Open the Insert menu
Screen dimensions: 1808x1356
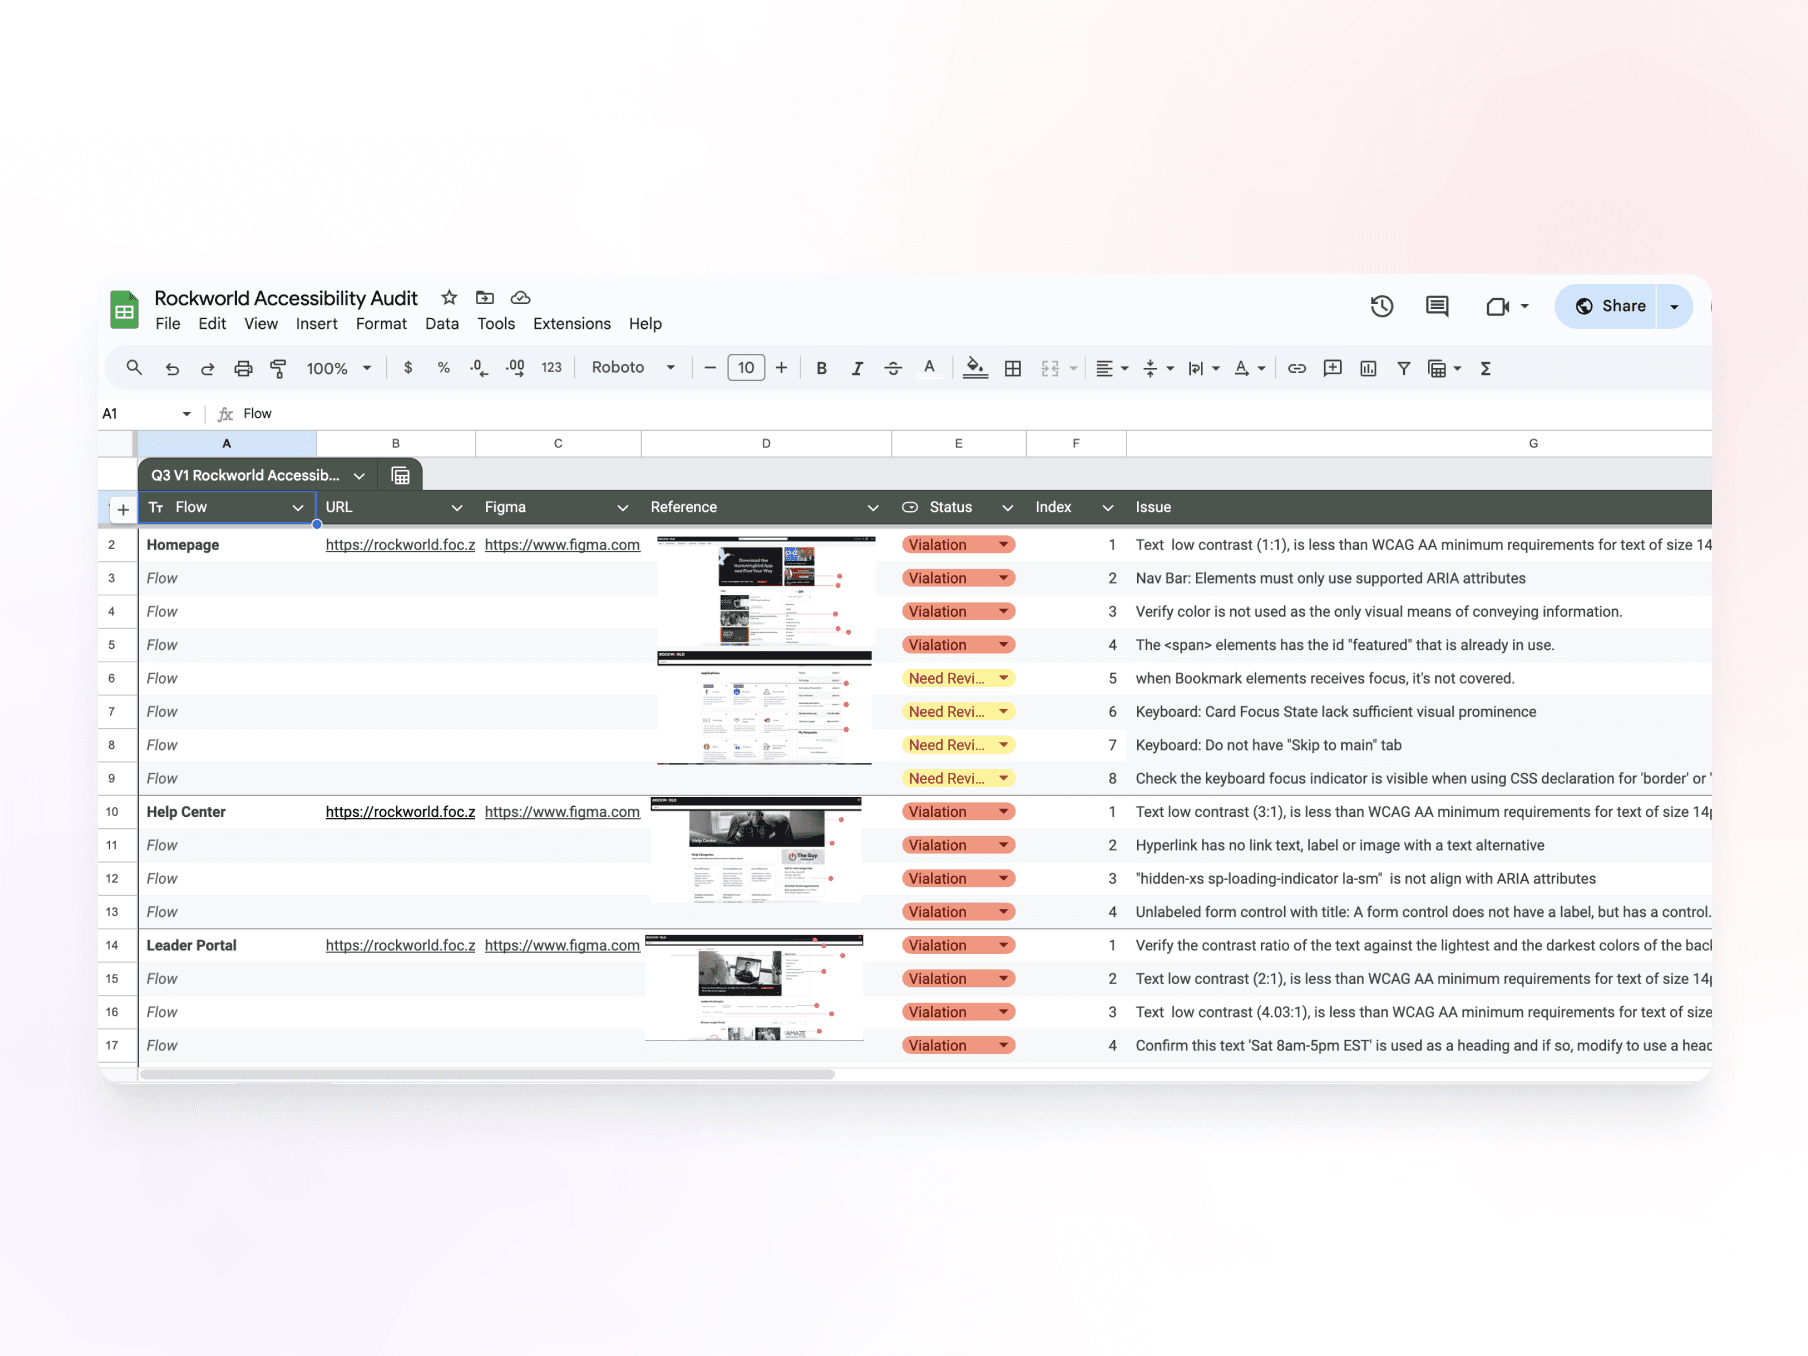[x=316, y=324]
